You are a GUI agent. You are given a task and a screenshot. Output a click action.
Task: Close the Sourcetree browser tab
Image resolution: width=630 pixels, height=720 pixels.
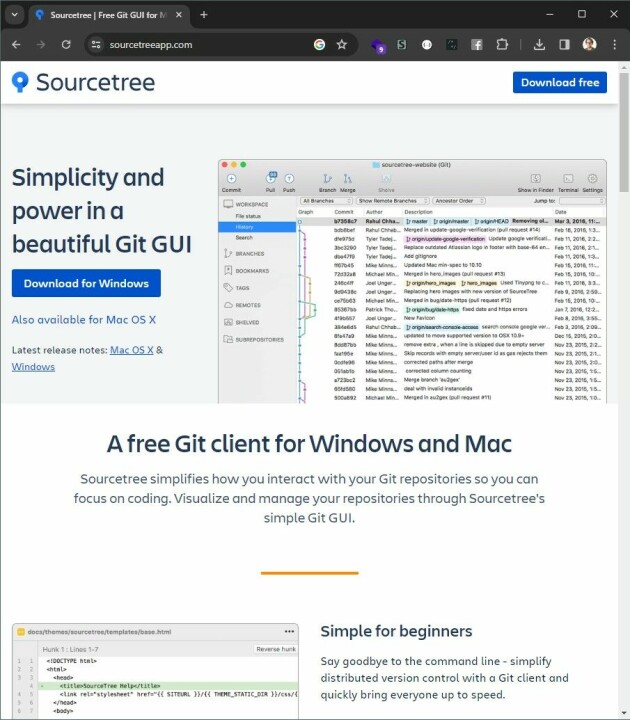point(179,15)
